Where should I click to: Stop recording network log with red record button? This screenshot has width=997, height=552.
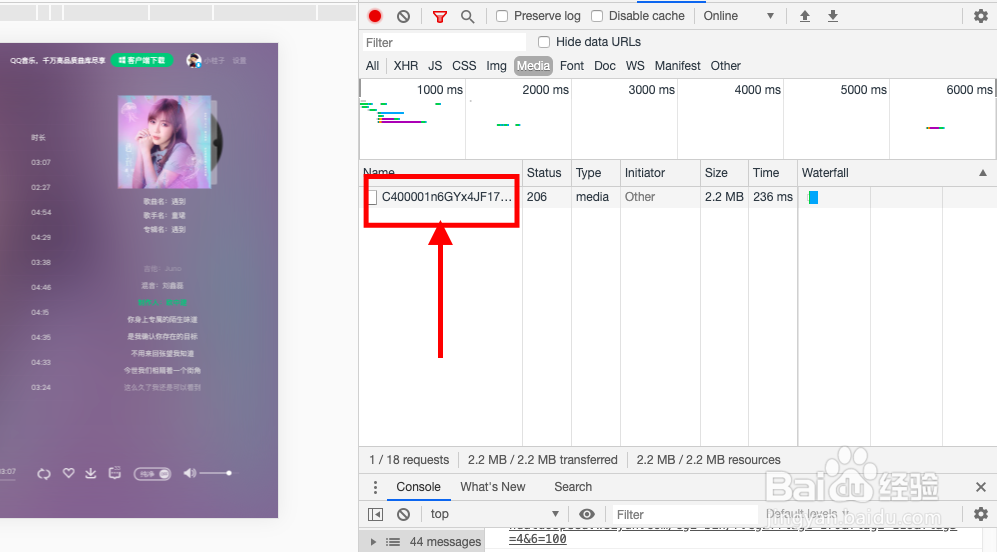[375, 17]
